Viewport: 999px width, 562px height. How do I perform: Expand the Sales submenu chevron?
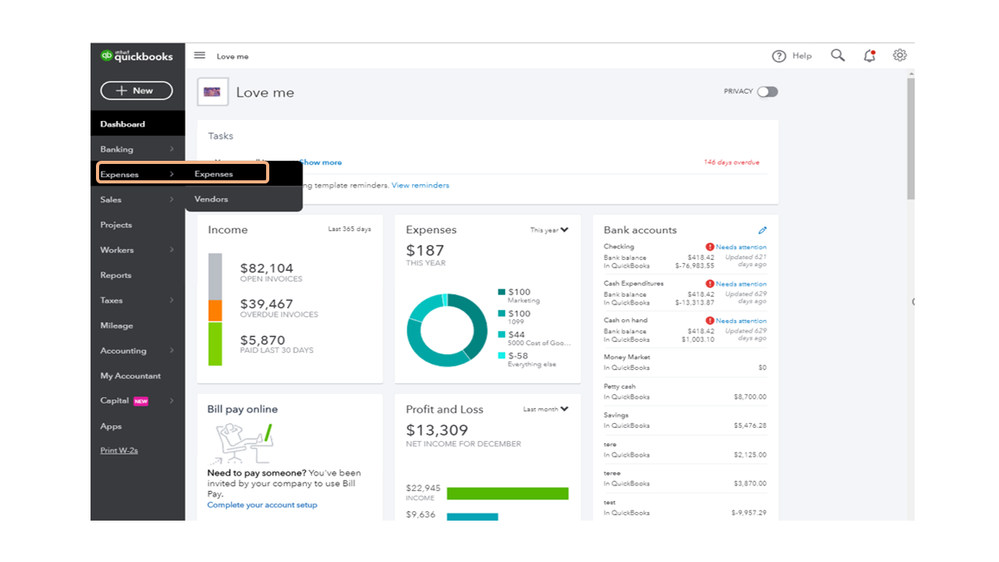pyautogui.click(x=171, y=199)
